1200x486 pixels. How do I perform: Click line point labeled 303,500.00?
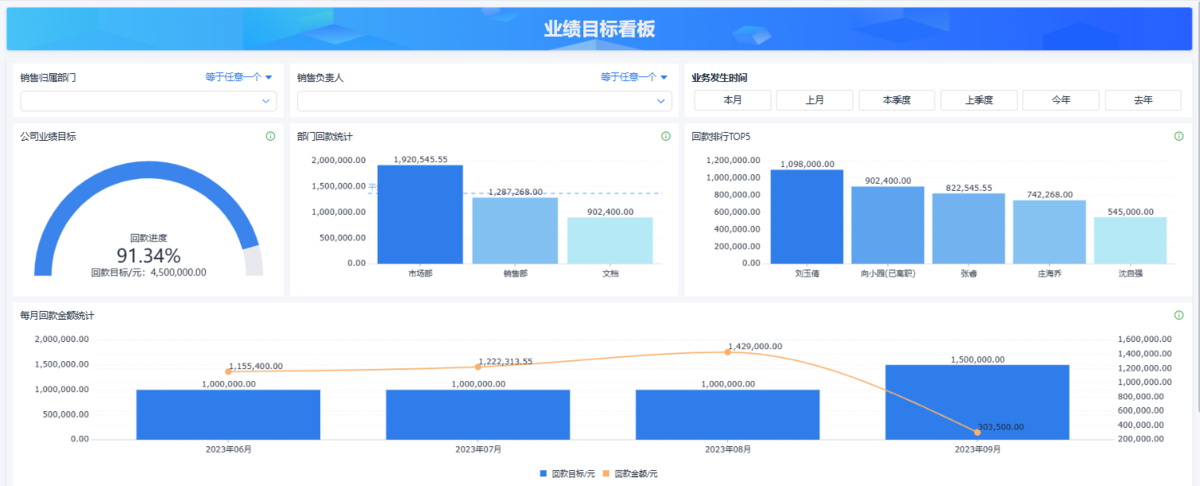pyautogui.click(x=977, y=432)
